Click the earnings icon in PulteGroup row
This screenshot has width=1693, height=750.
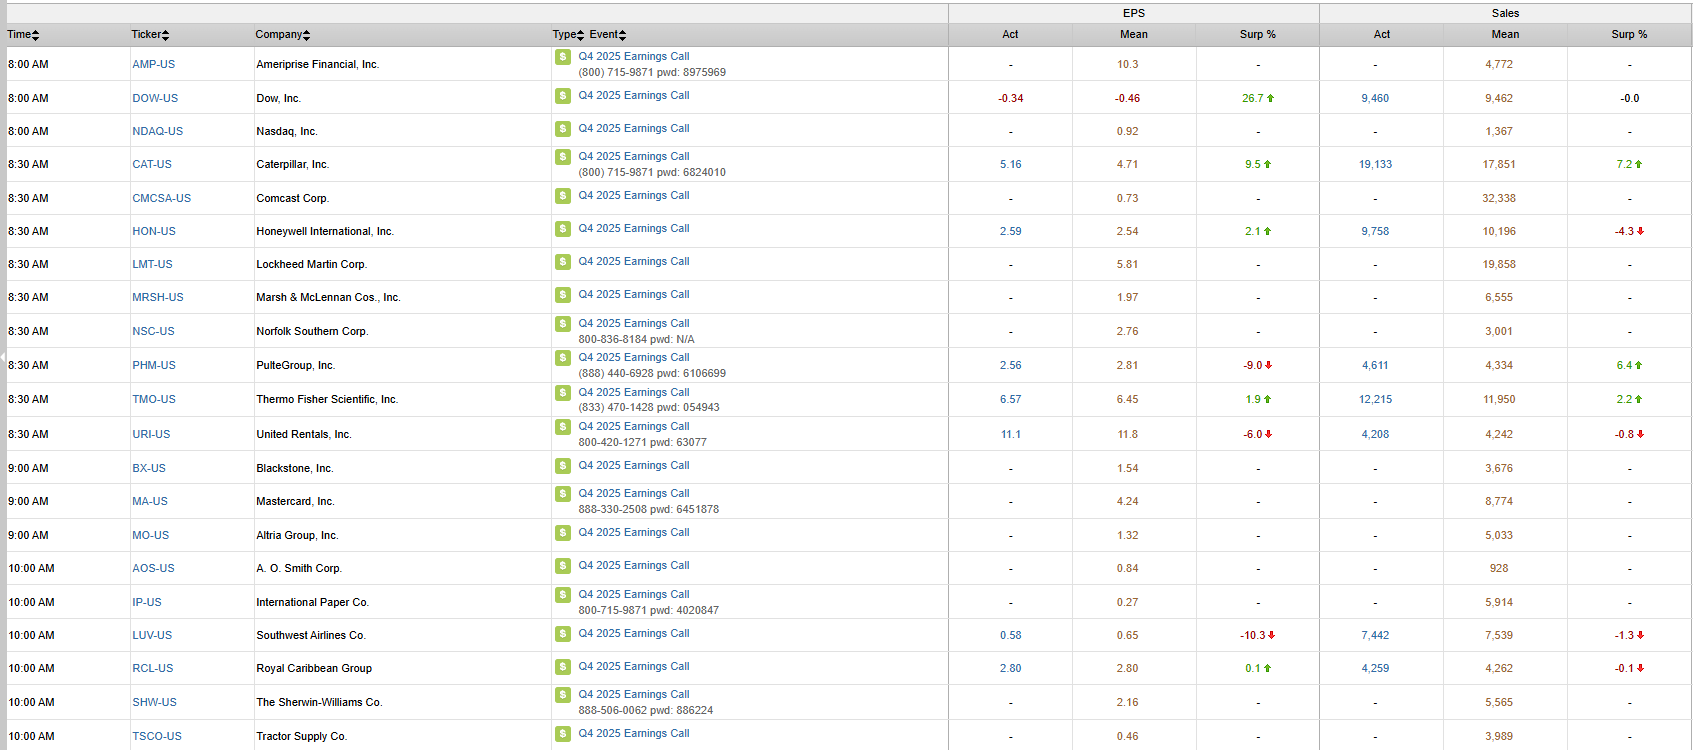[x=563, y=358]
